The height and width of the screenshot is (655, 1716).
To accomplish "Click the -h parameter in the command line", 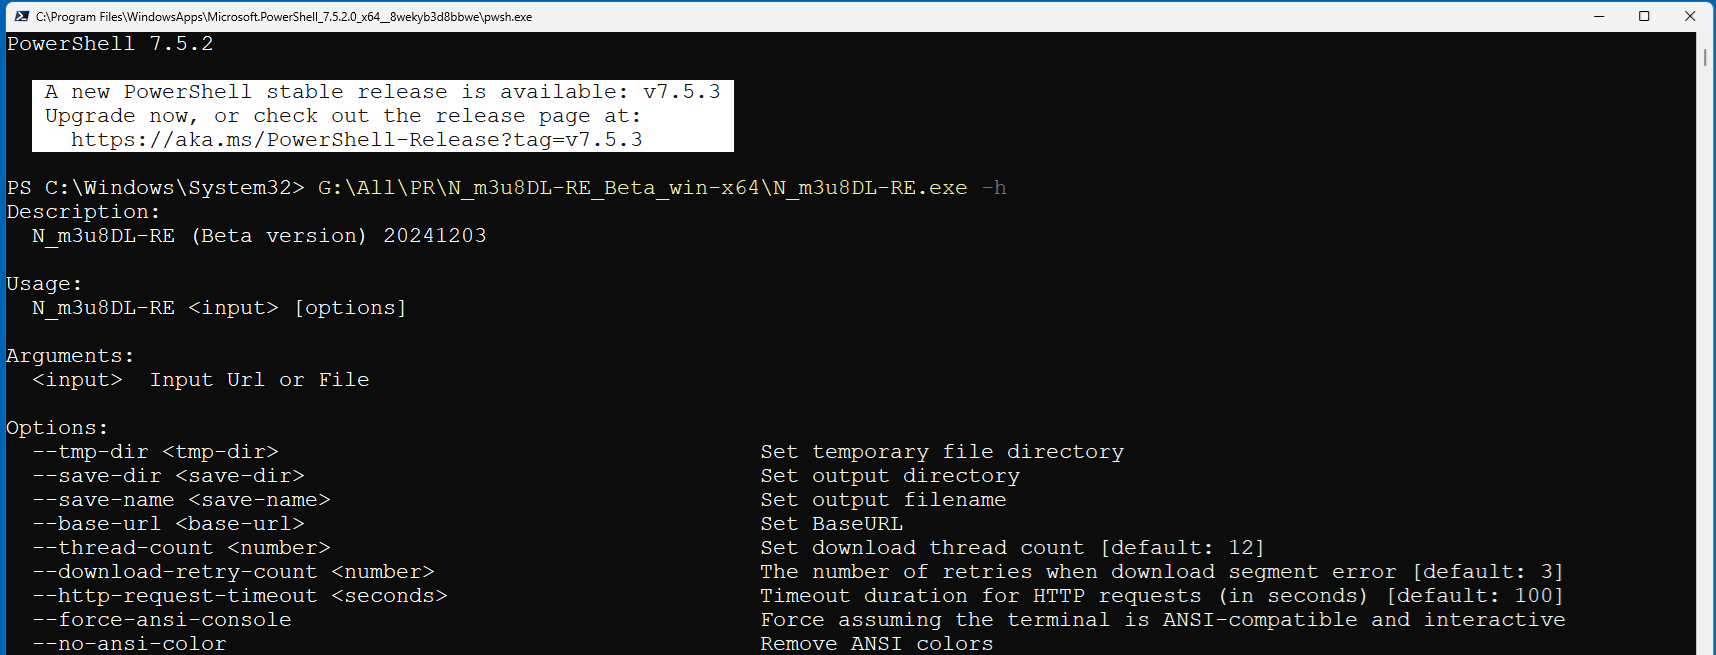I will (x=994, y=188).
